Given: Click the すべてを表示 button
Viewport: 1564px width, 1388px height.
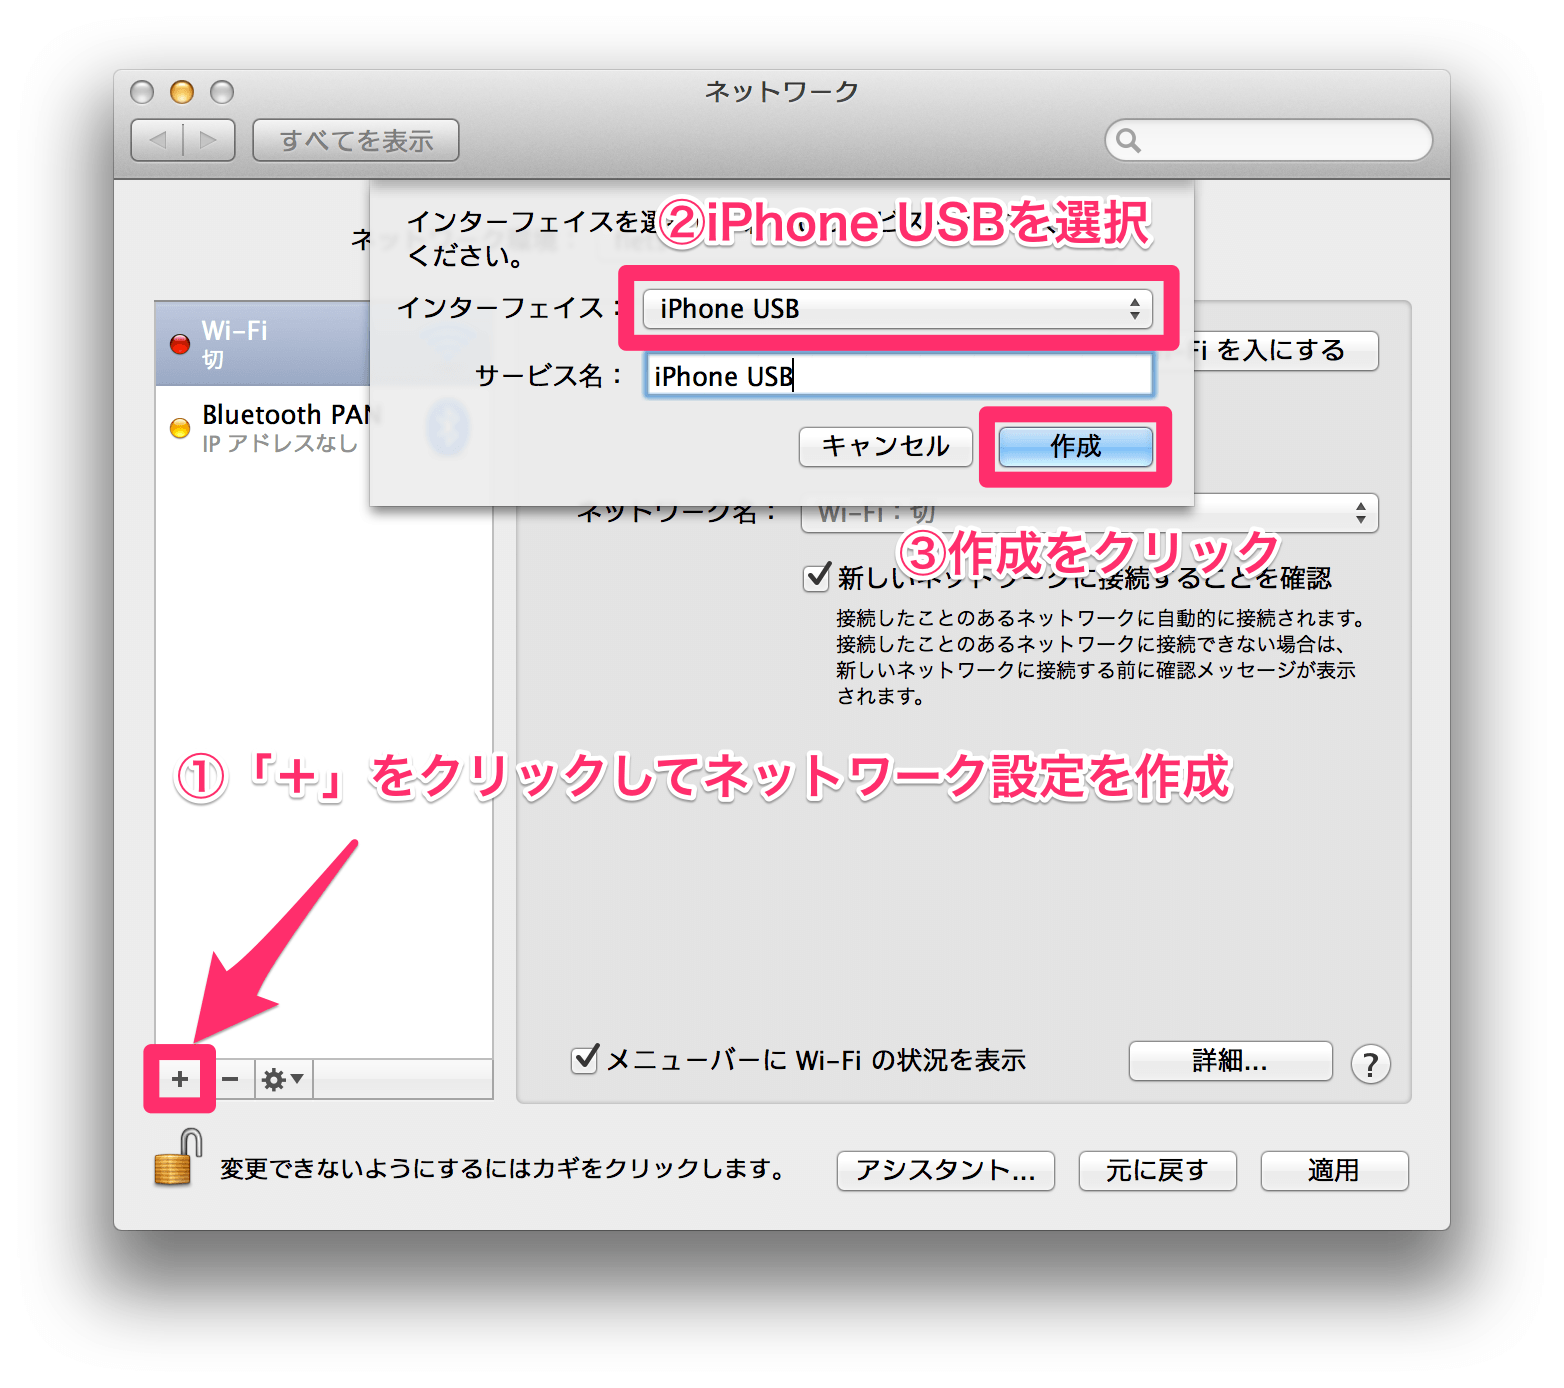Looking at the screenshot, I should (356, 140).
